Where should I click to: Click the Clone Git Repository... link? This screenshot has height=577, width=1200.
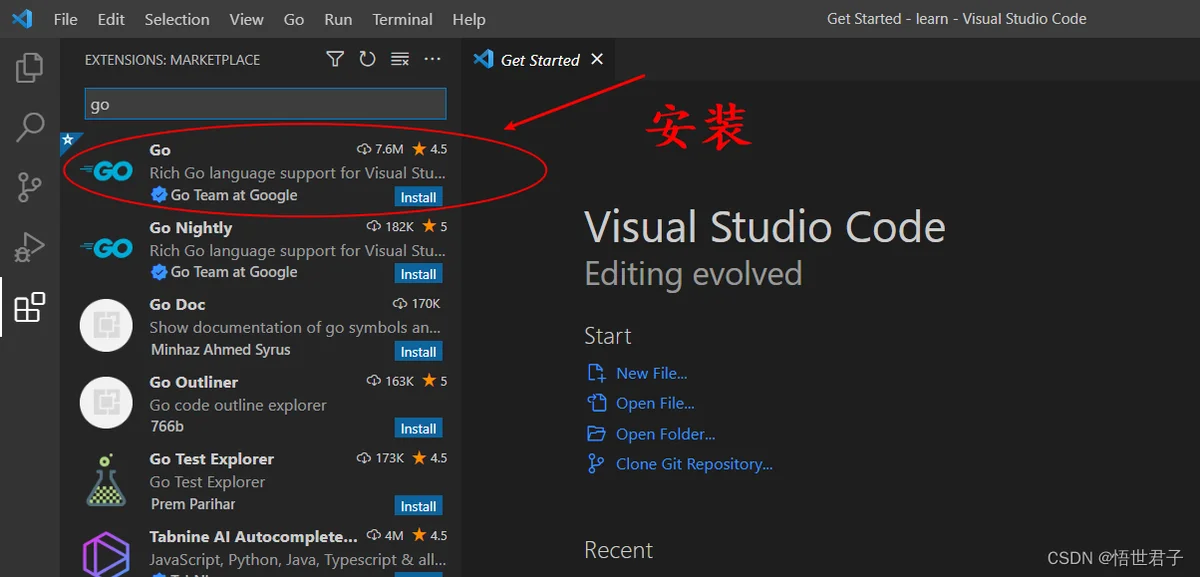tap(694, 464)
